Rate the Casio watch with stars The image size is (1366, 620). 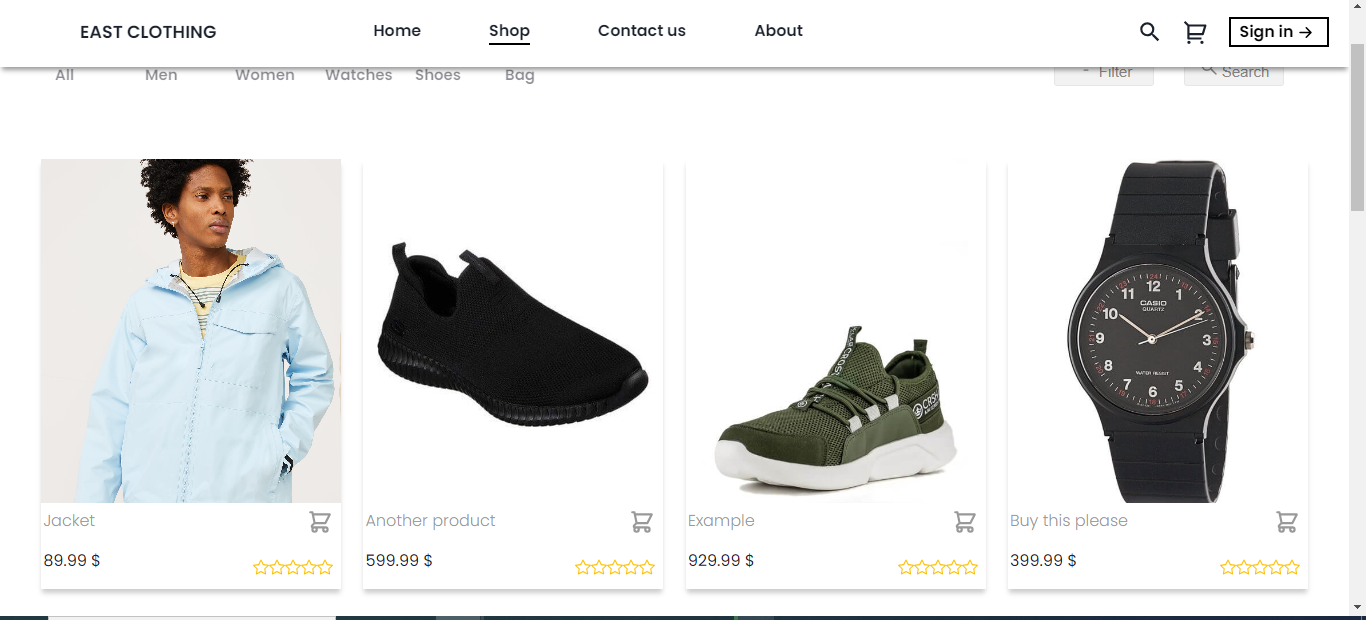(1260, 567)
